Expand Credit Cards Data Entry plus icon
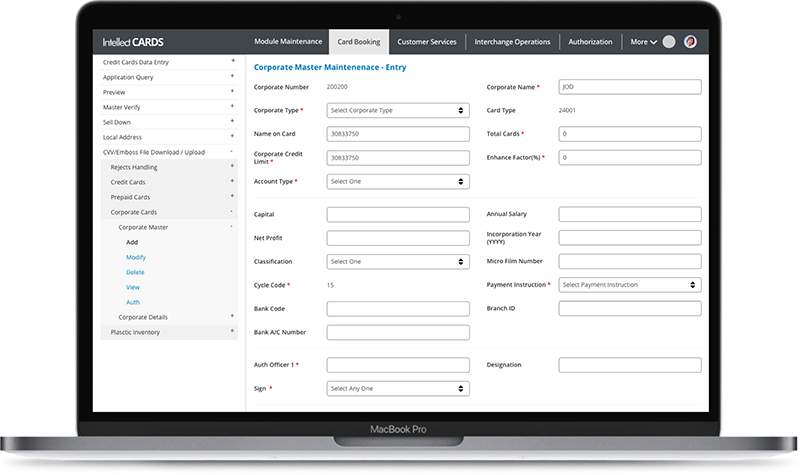 pos(233,61)
